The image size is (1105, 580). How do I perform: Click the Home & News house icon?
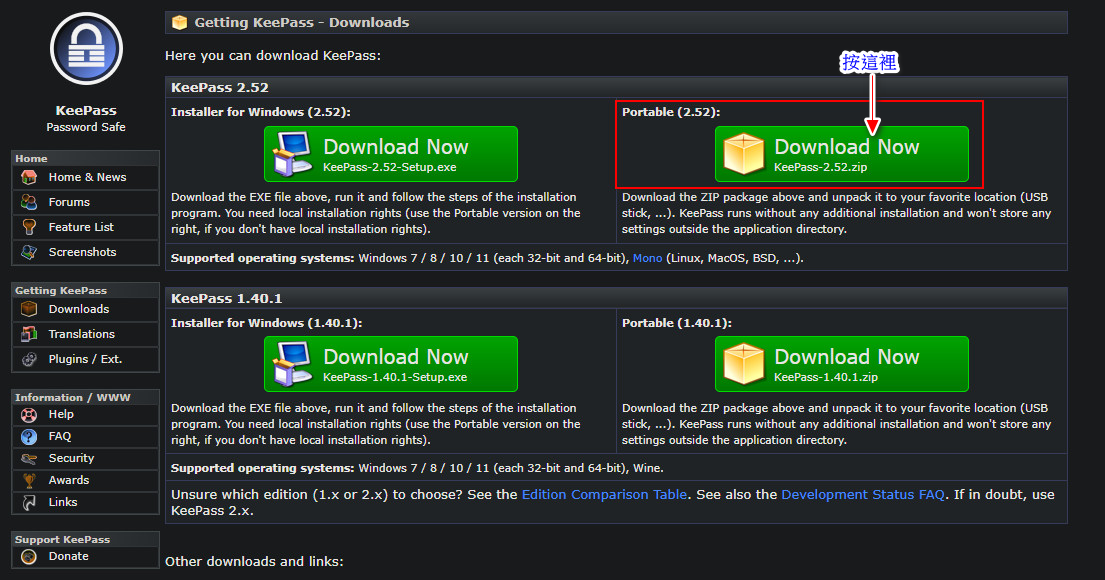(29, 177)
